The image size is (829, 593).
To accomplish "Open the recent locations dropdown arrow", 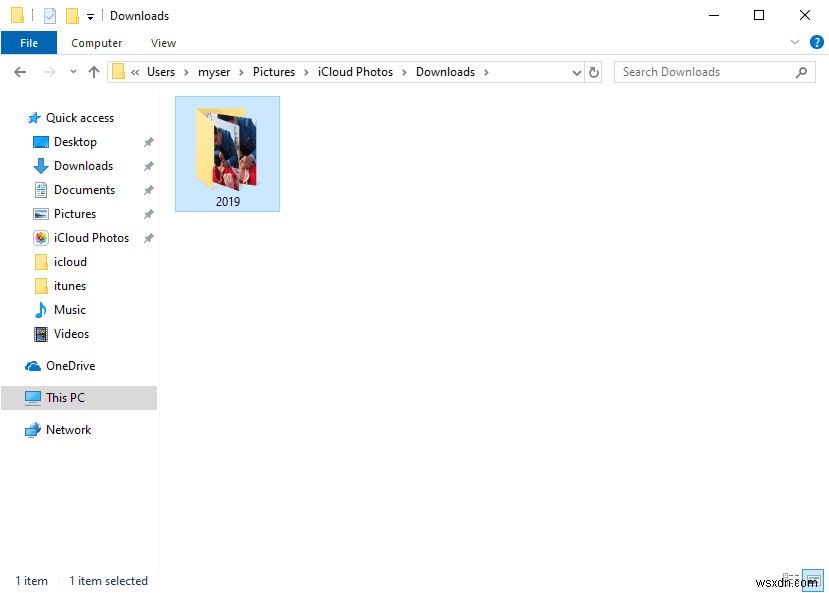I will click(73, 72).
